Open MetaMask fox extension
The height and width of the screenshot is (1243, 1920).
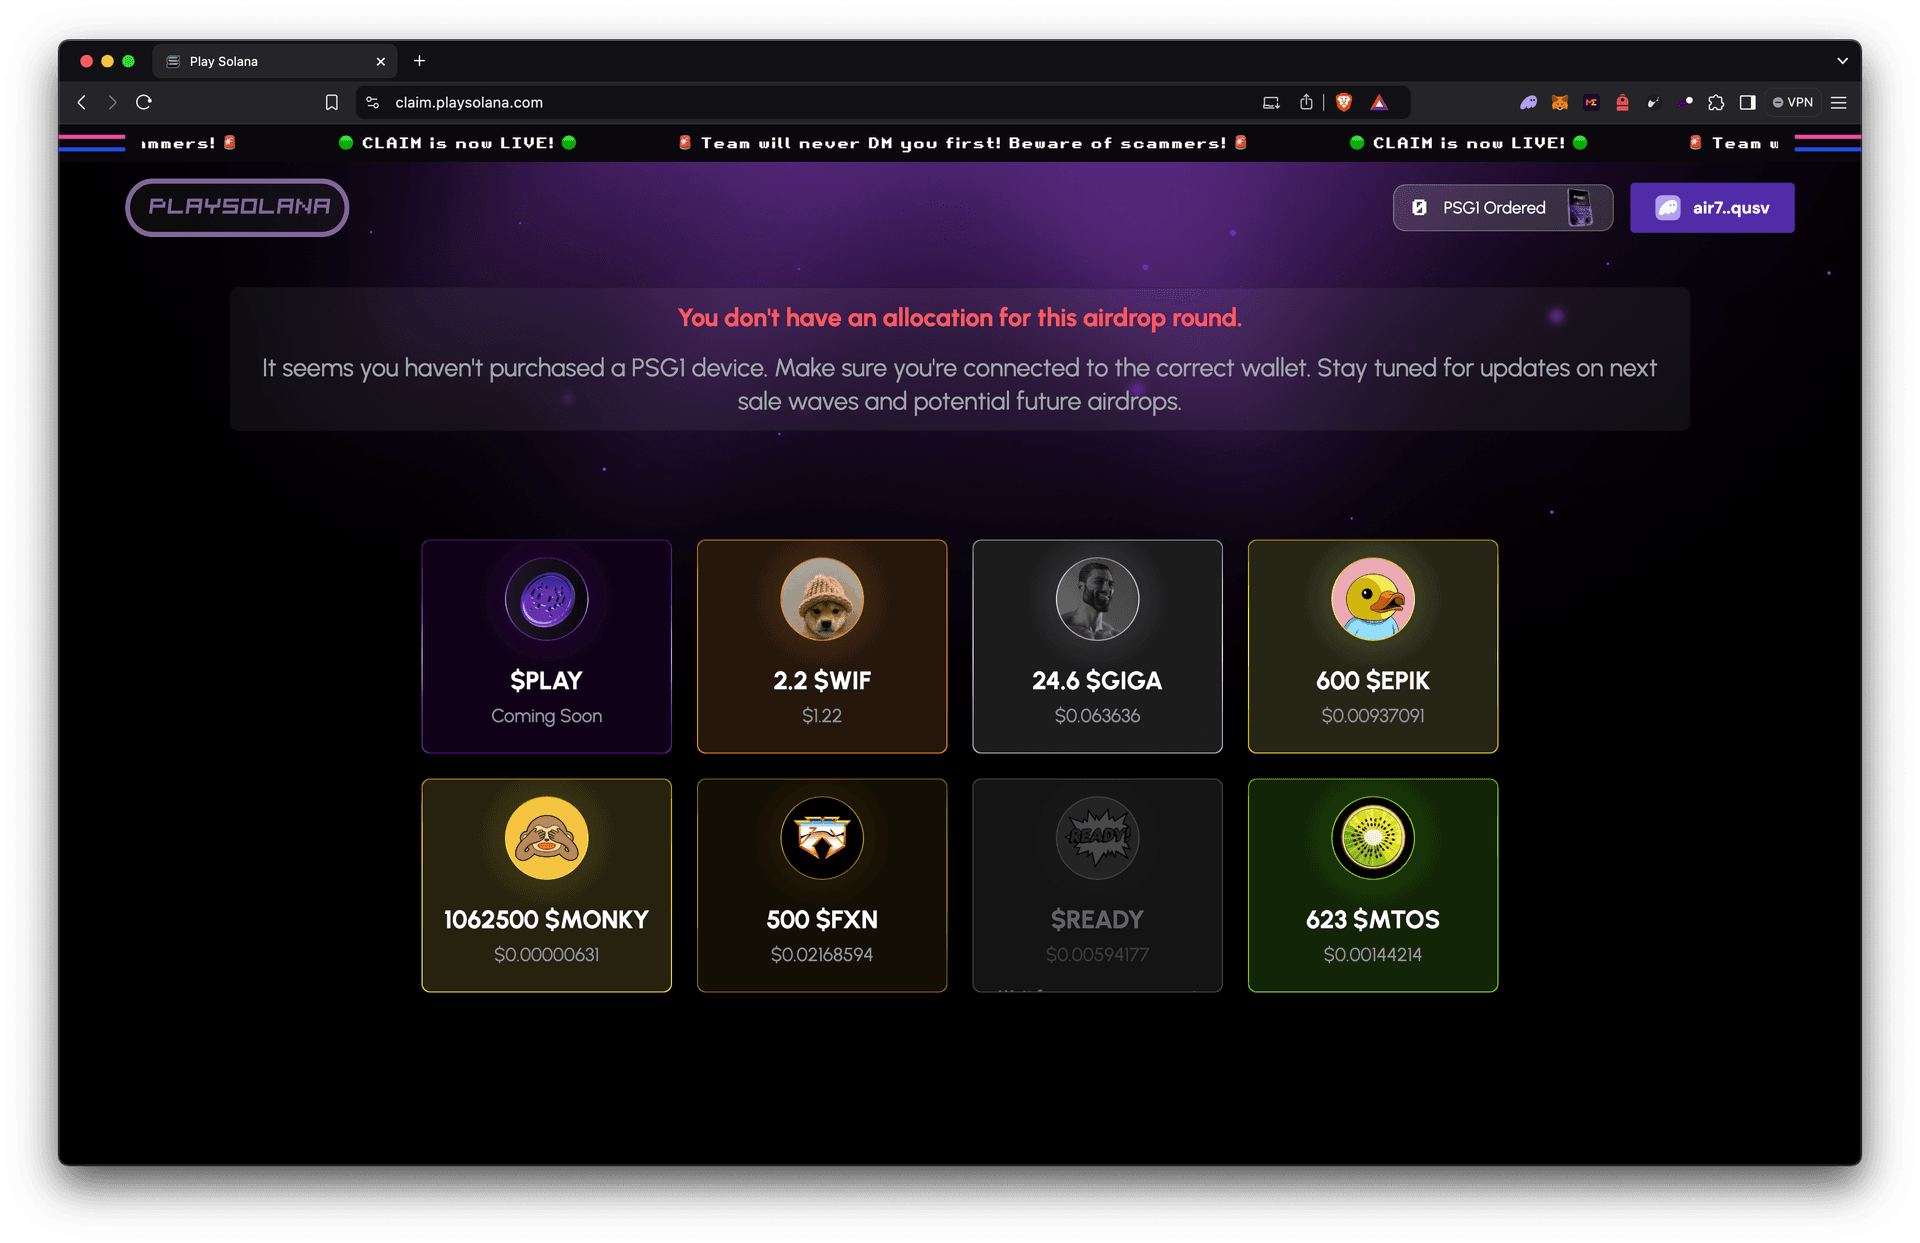(1559, 102)
